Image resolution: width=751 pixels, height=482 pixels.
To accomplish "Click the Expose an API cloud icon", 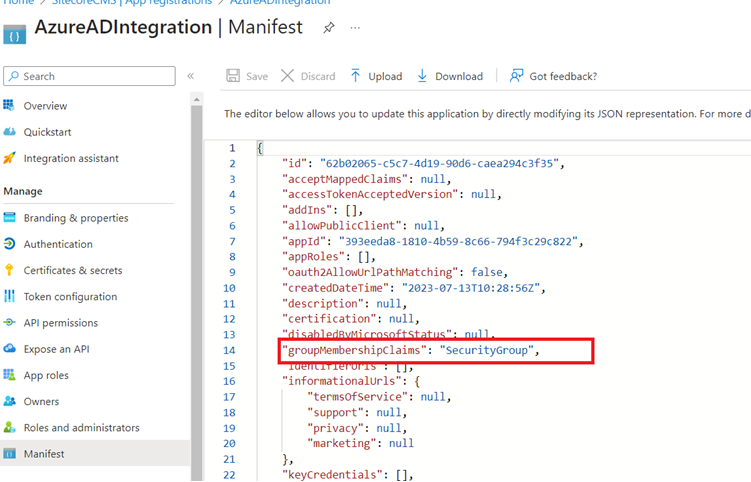I will [9, 348].
